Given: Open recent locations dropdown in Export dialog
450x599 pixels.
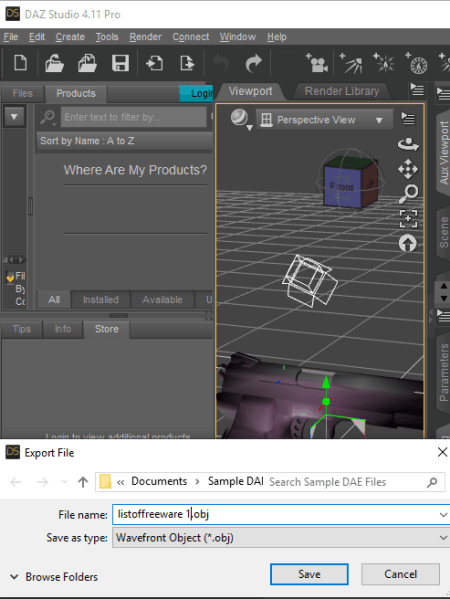Looking at the screenshot, I should (x=64, y=482).
